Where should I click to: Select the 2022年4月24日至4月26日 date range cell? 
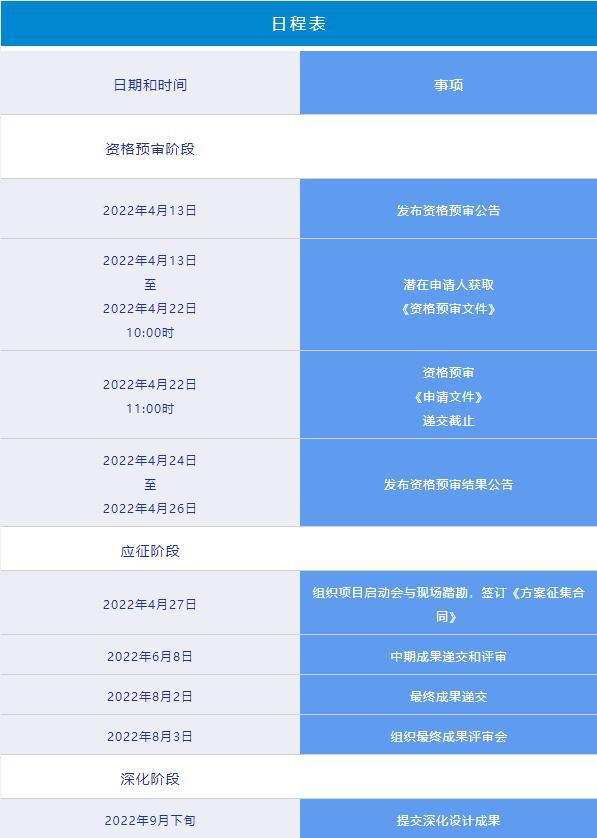click(x=150, y=483)
